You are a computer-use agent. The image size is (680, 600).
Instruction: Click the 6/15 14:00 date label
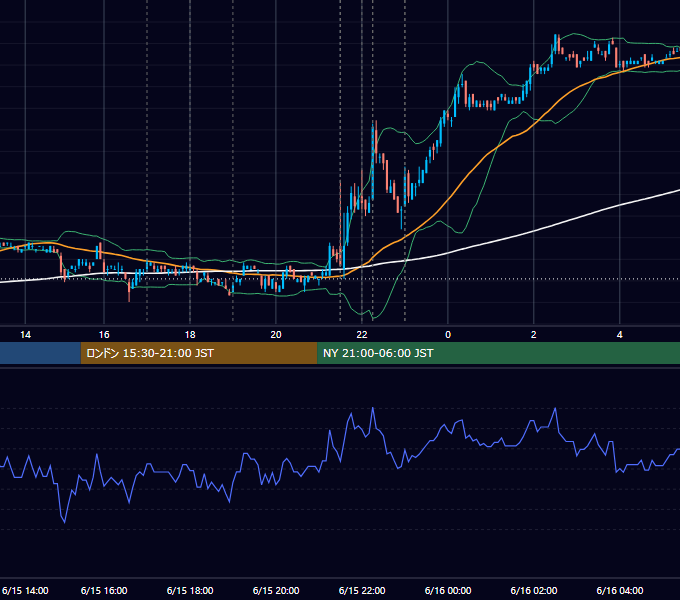pos(25,590)
